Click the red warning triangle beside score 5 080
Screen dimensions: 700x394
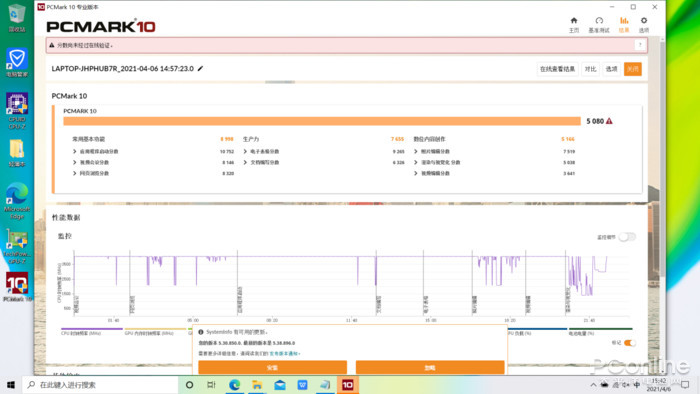click(609, 121)
